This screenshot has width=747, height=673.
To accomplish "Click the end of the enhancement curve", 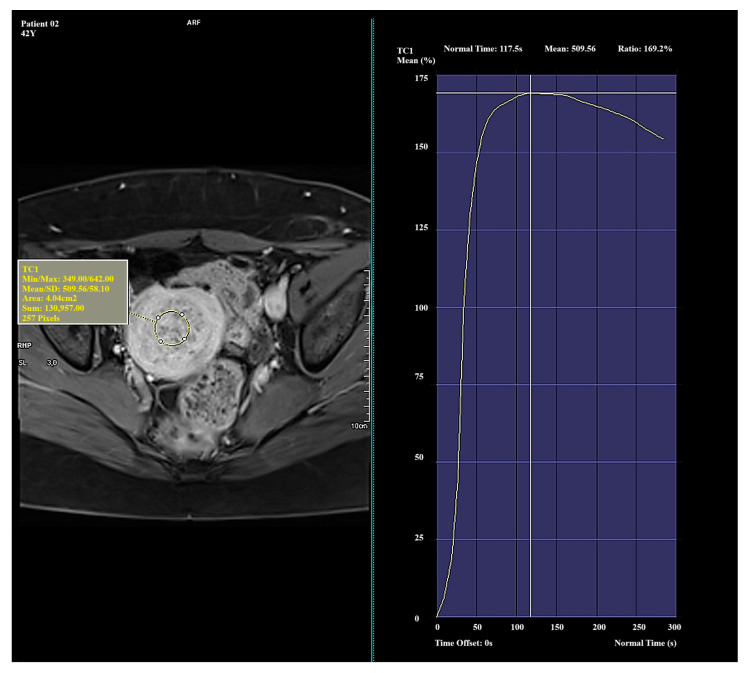I will tap(663, 139).
